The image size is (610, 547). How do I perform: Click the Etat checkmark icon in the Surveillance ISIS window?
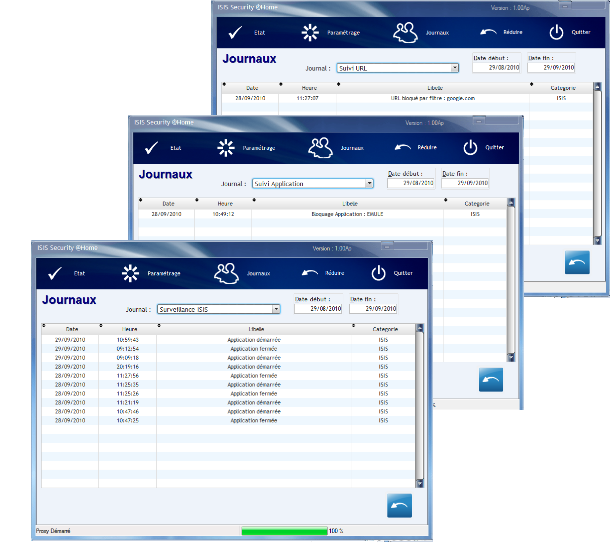(x=55, y=273)
